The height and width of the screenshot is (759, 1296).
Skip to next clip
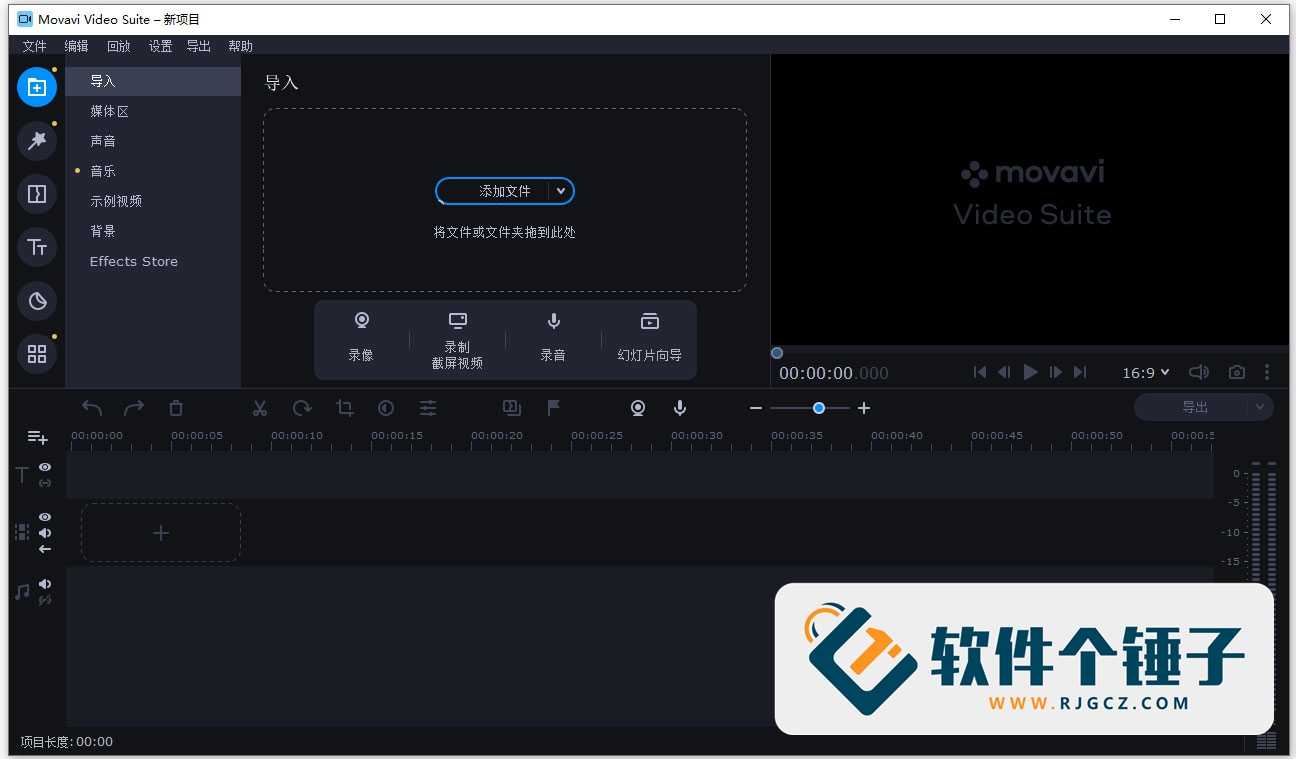[x=1080, y=372]
